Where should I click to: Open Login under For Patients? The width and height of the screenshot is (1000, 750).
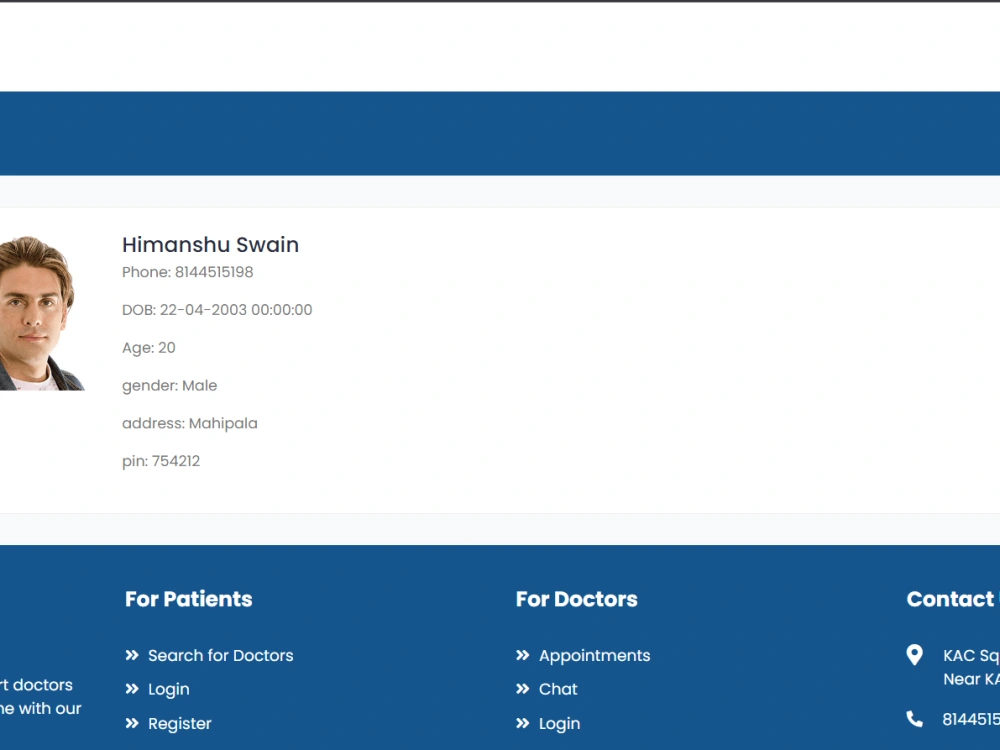[168, 689]
